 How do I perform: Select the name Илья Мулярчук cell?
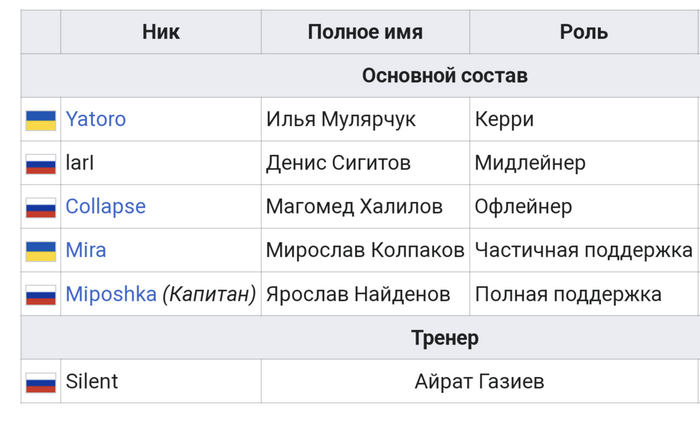341,119
